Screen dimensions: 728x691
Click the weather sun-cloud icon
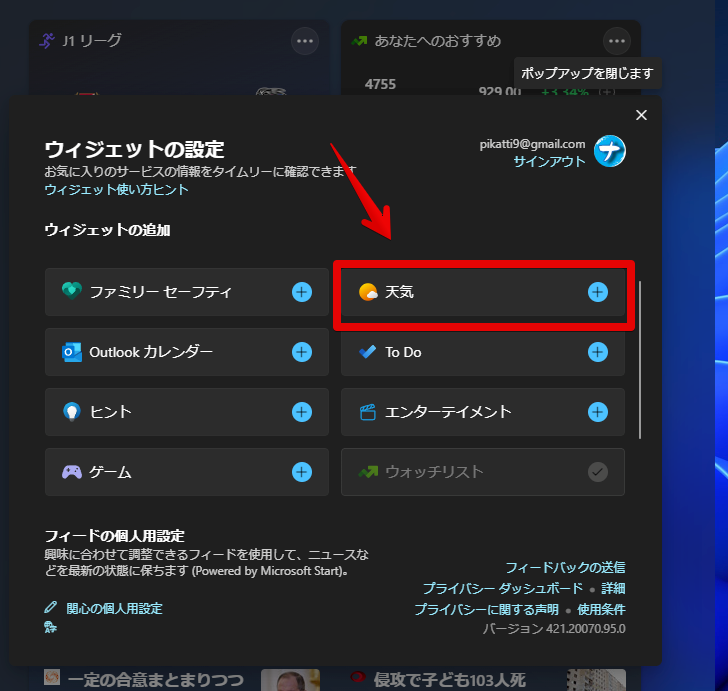(x=368, y=292)
